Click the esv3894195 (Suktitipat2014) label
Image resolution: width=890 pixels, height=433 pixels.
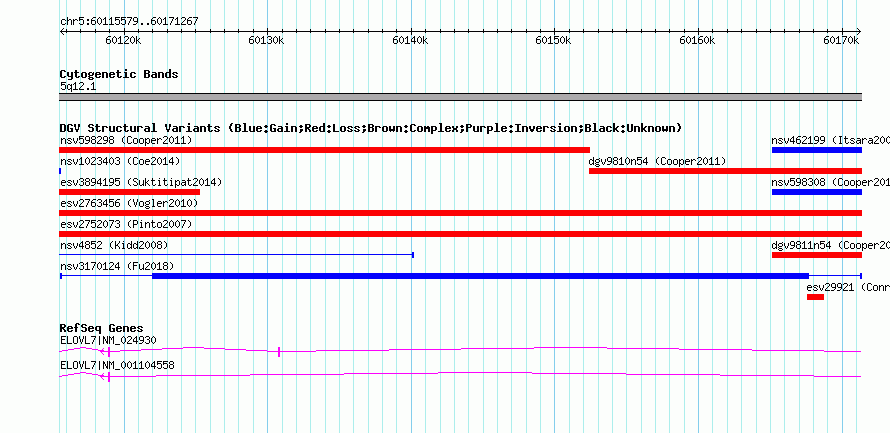(141, 182)
